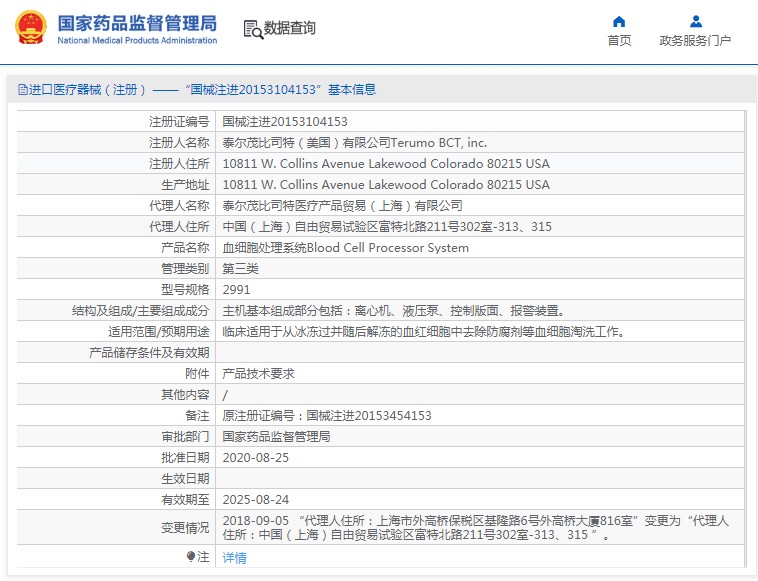The image size is (758, 581).
Task: Select registration number 国械注进20153104153 value
Action: pyautogui.click(x=285, y=121)
